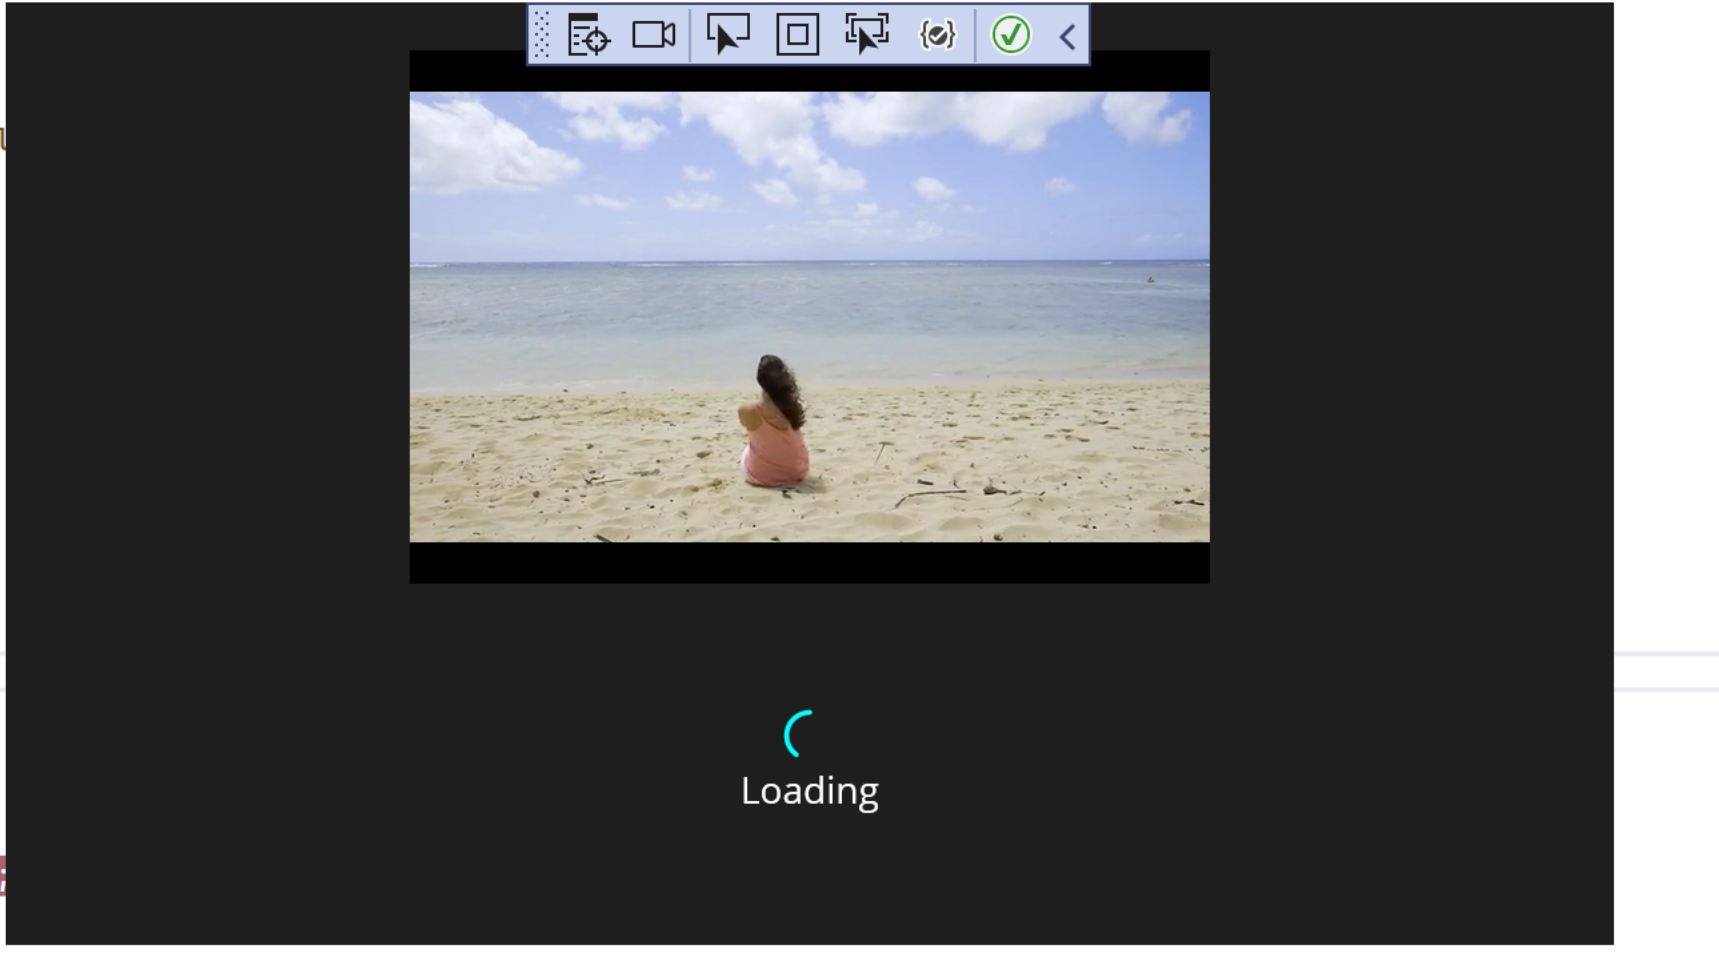Click the cyan loading spinner

798,734
